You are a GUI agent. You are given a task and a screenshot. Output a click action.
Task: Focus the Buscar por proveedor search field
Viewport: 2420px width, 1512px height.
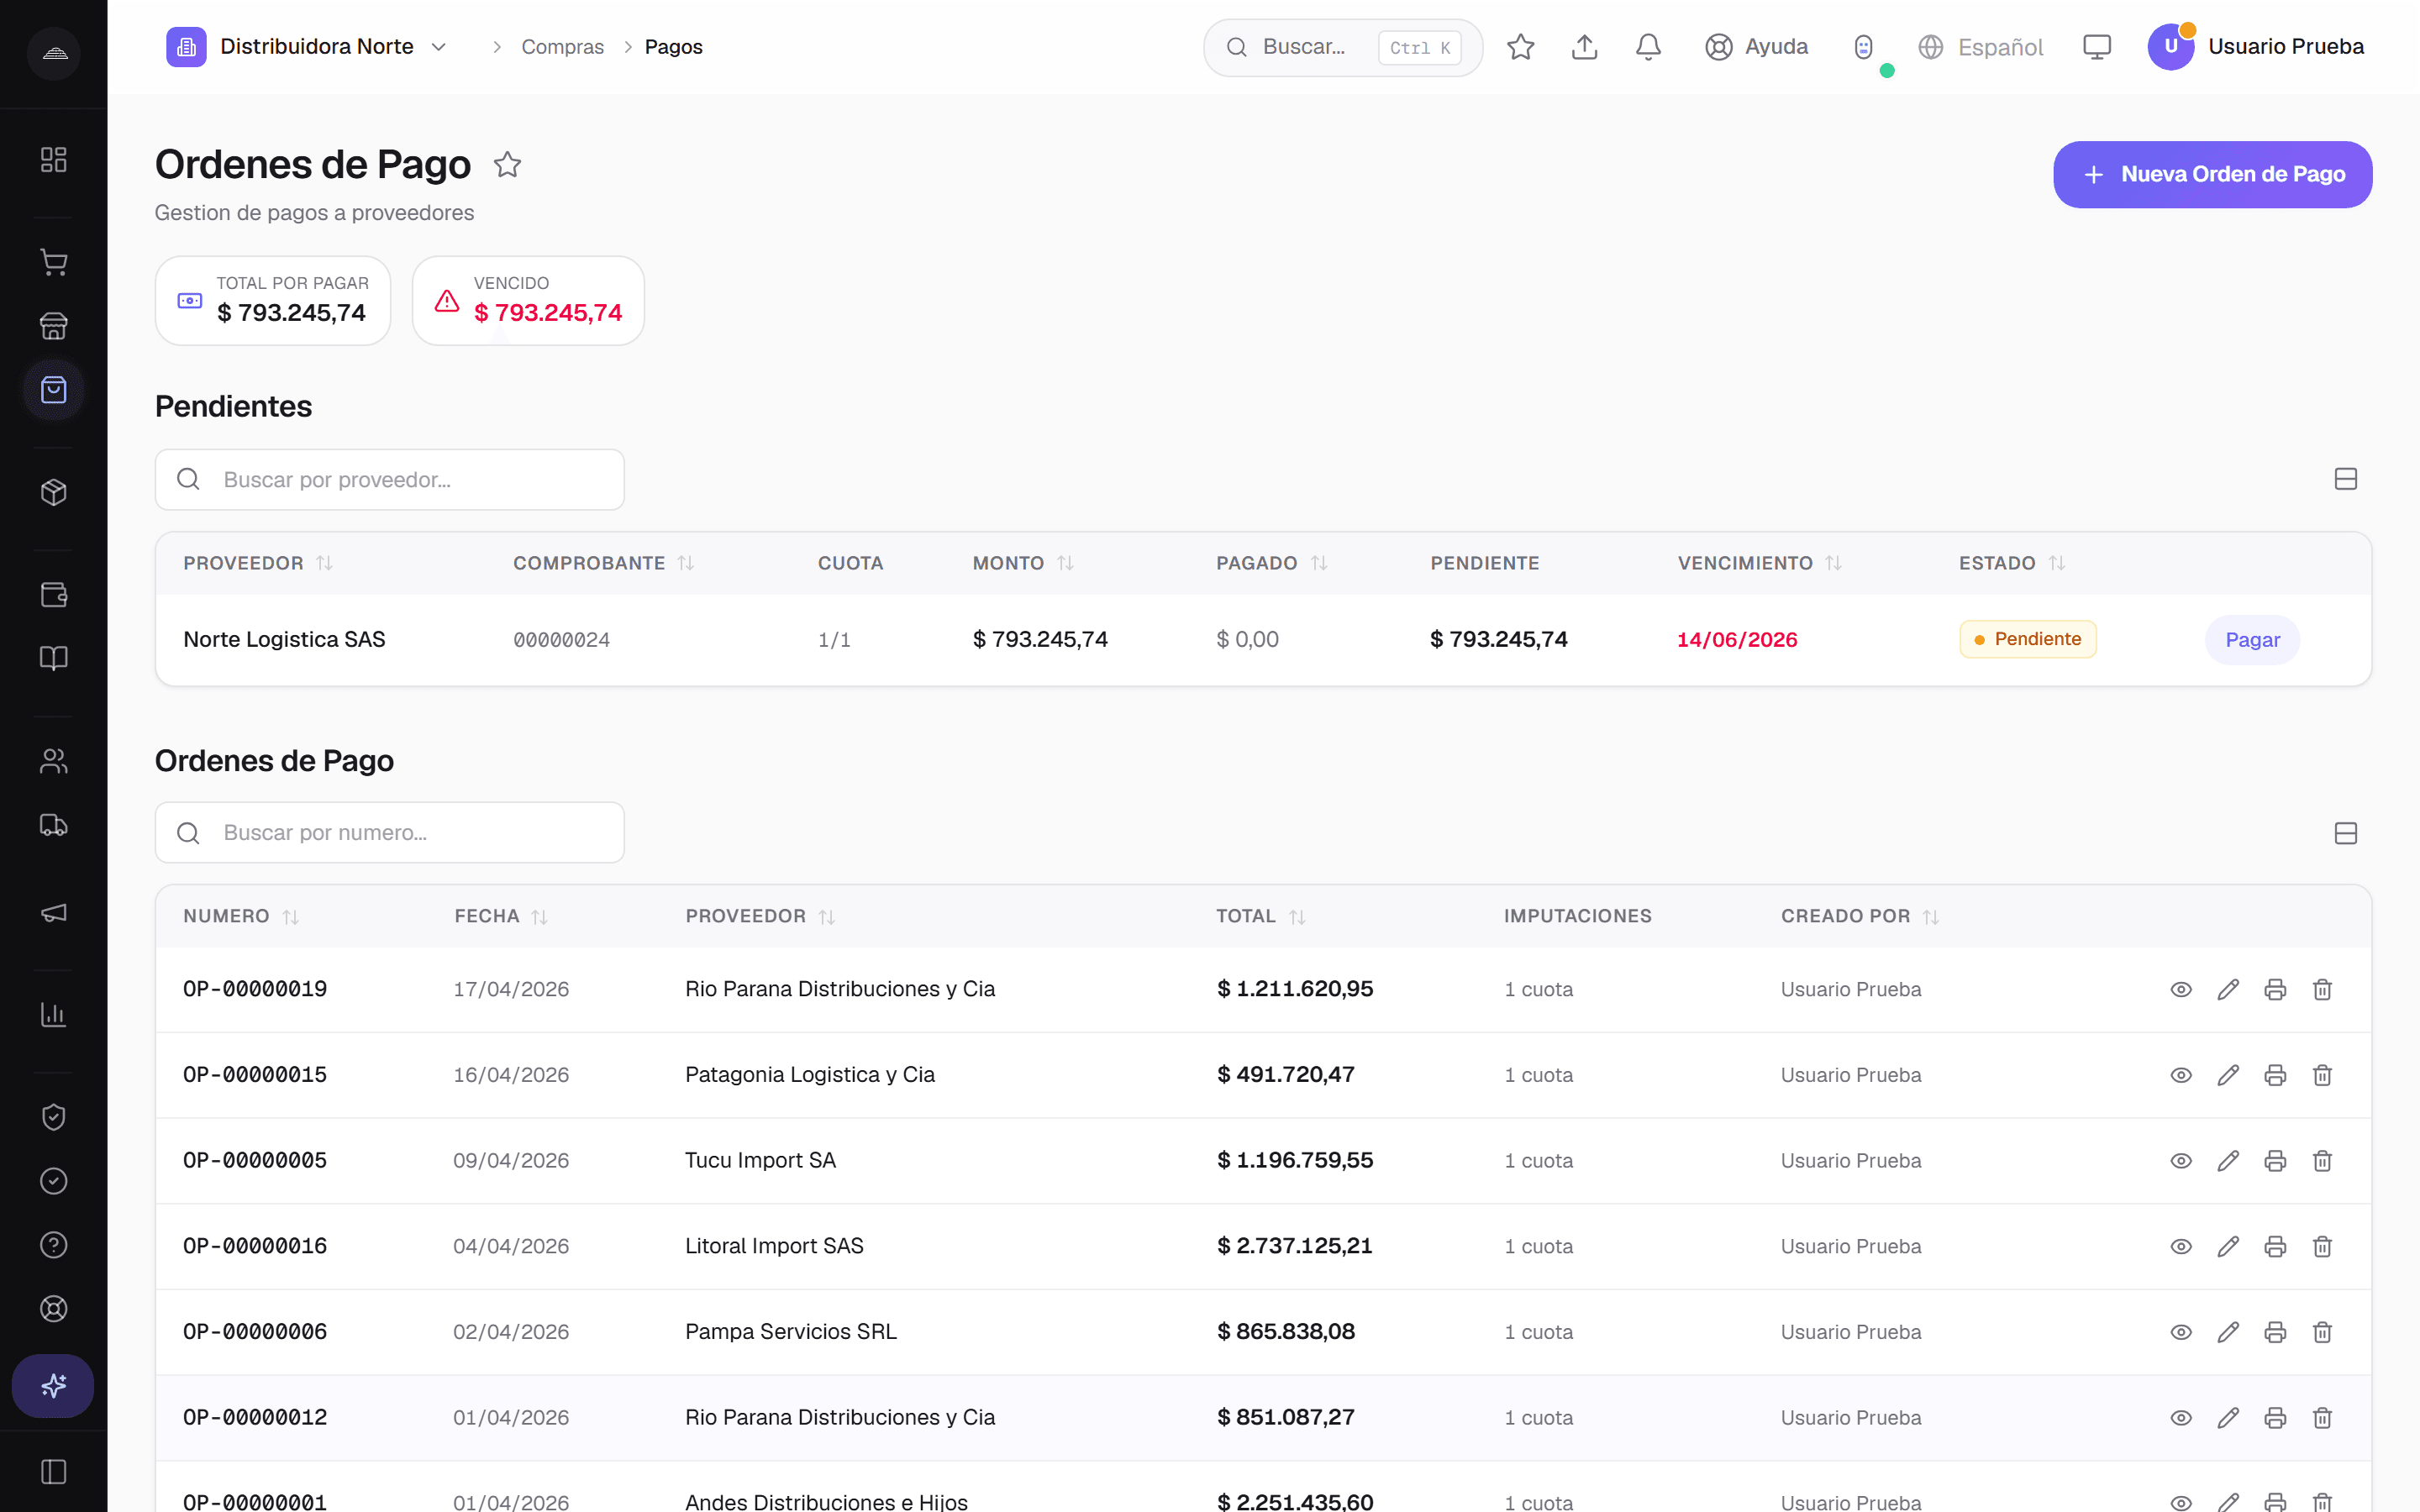click(390, 480)
